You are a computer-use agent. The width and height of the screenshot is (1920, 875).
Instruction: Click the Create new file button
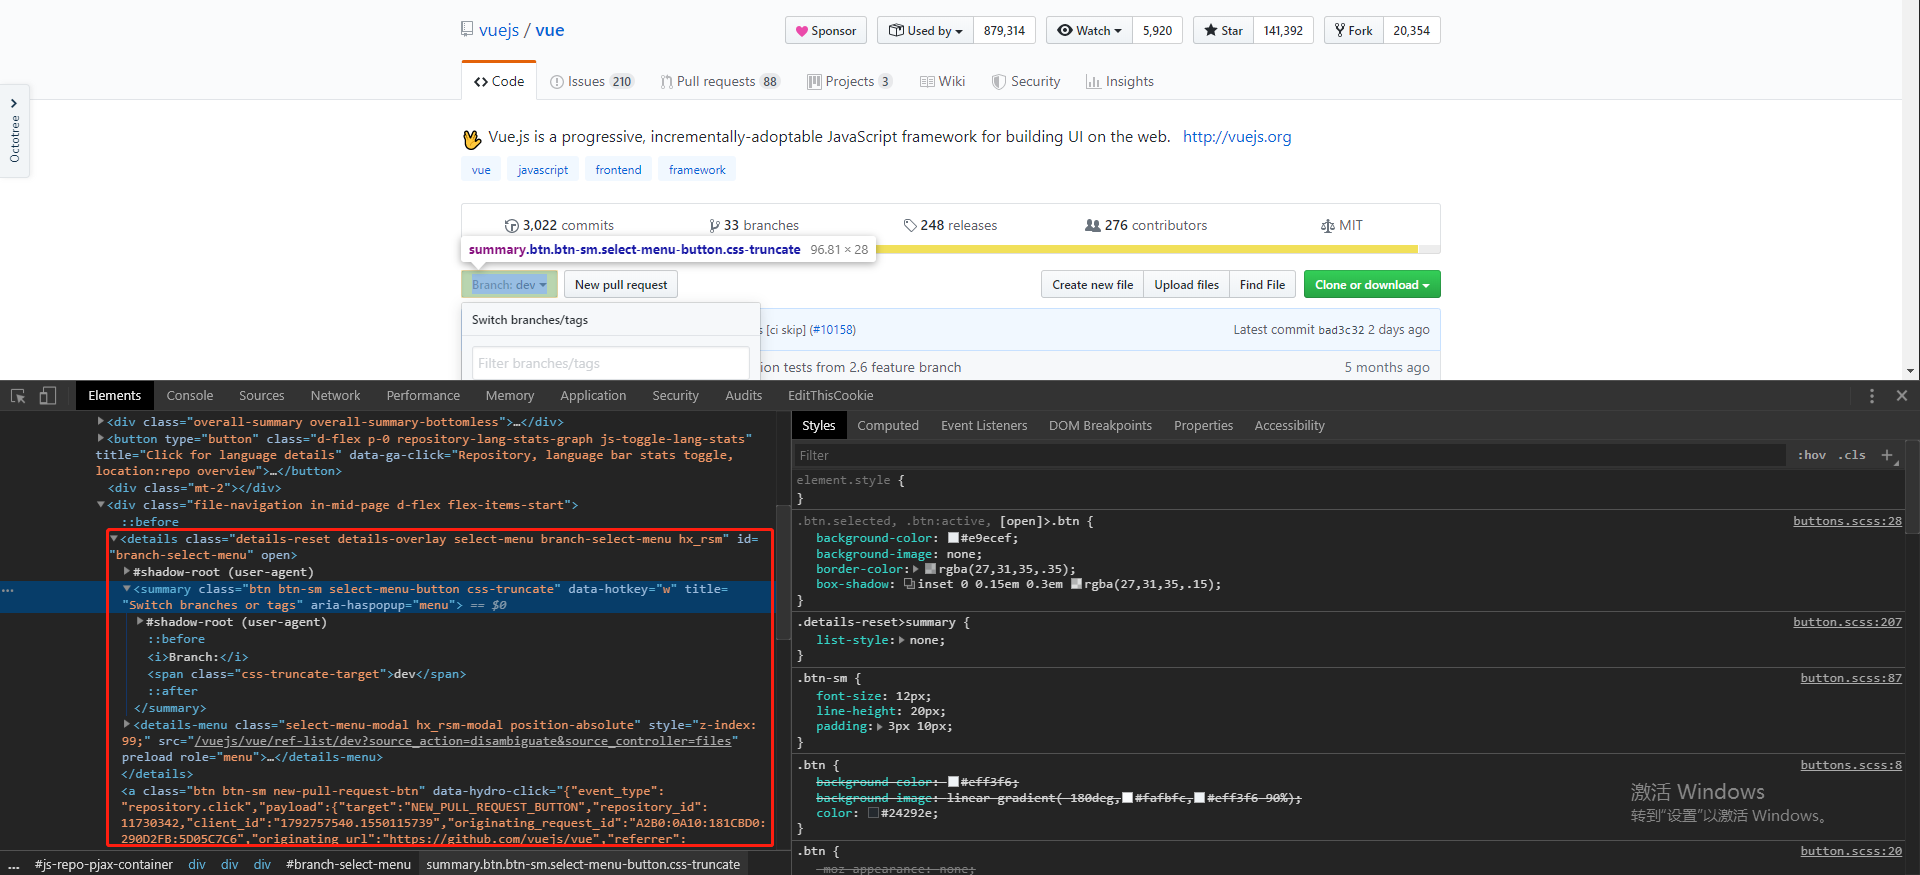(1093, 285)
